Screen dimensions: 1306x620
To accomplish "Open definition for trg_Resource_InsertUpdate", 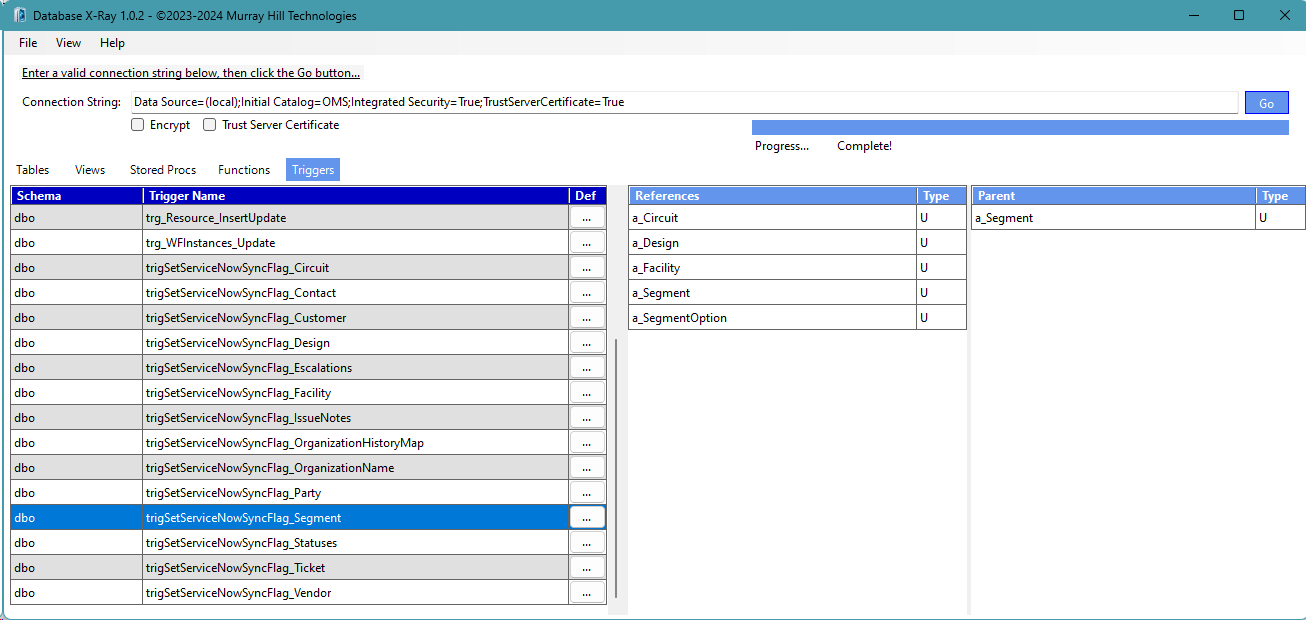I will (587, 217).
